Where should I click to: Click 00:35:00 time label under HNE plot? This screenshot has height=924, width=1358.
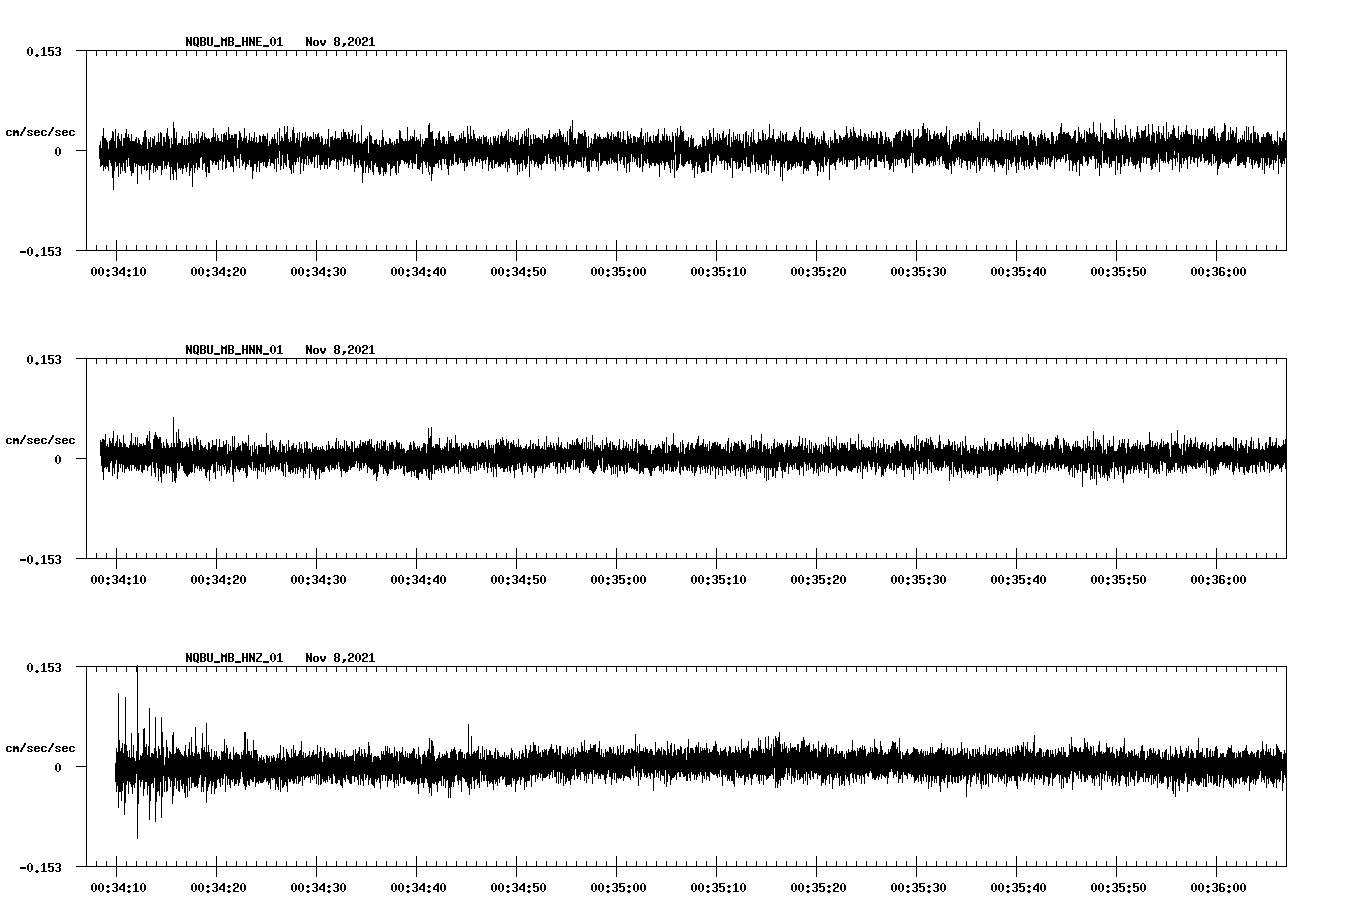(618, 272)
